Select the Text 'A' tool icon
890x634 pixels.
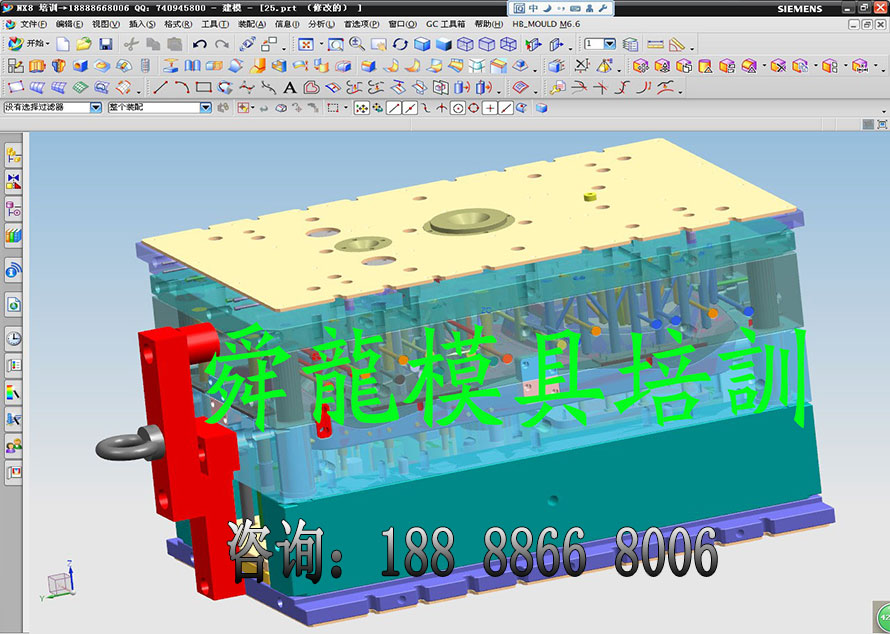click(289, 87)
